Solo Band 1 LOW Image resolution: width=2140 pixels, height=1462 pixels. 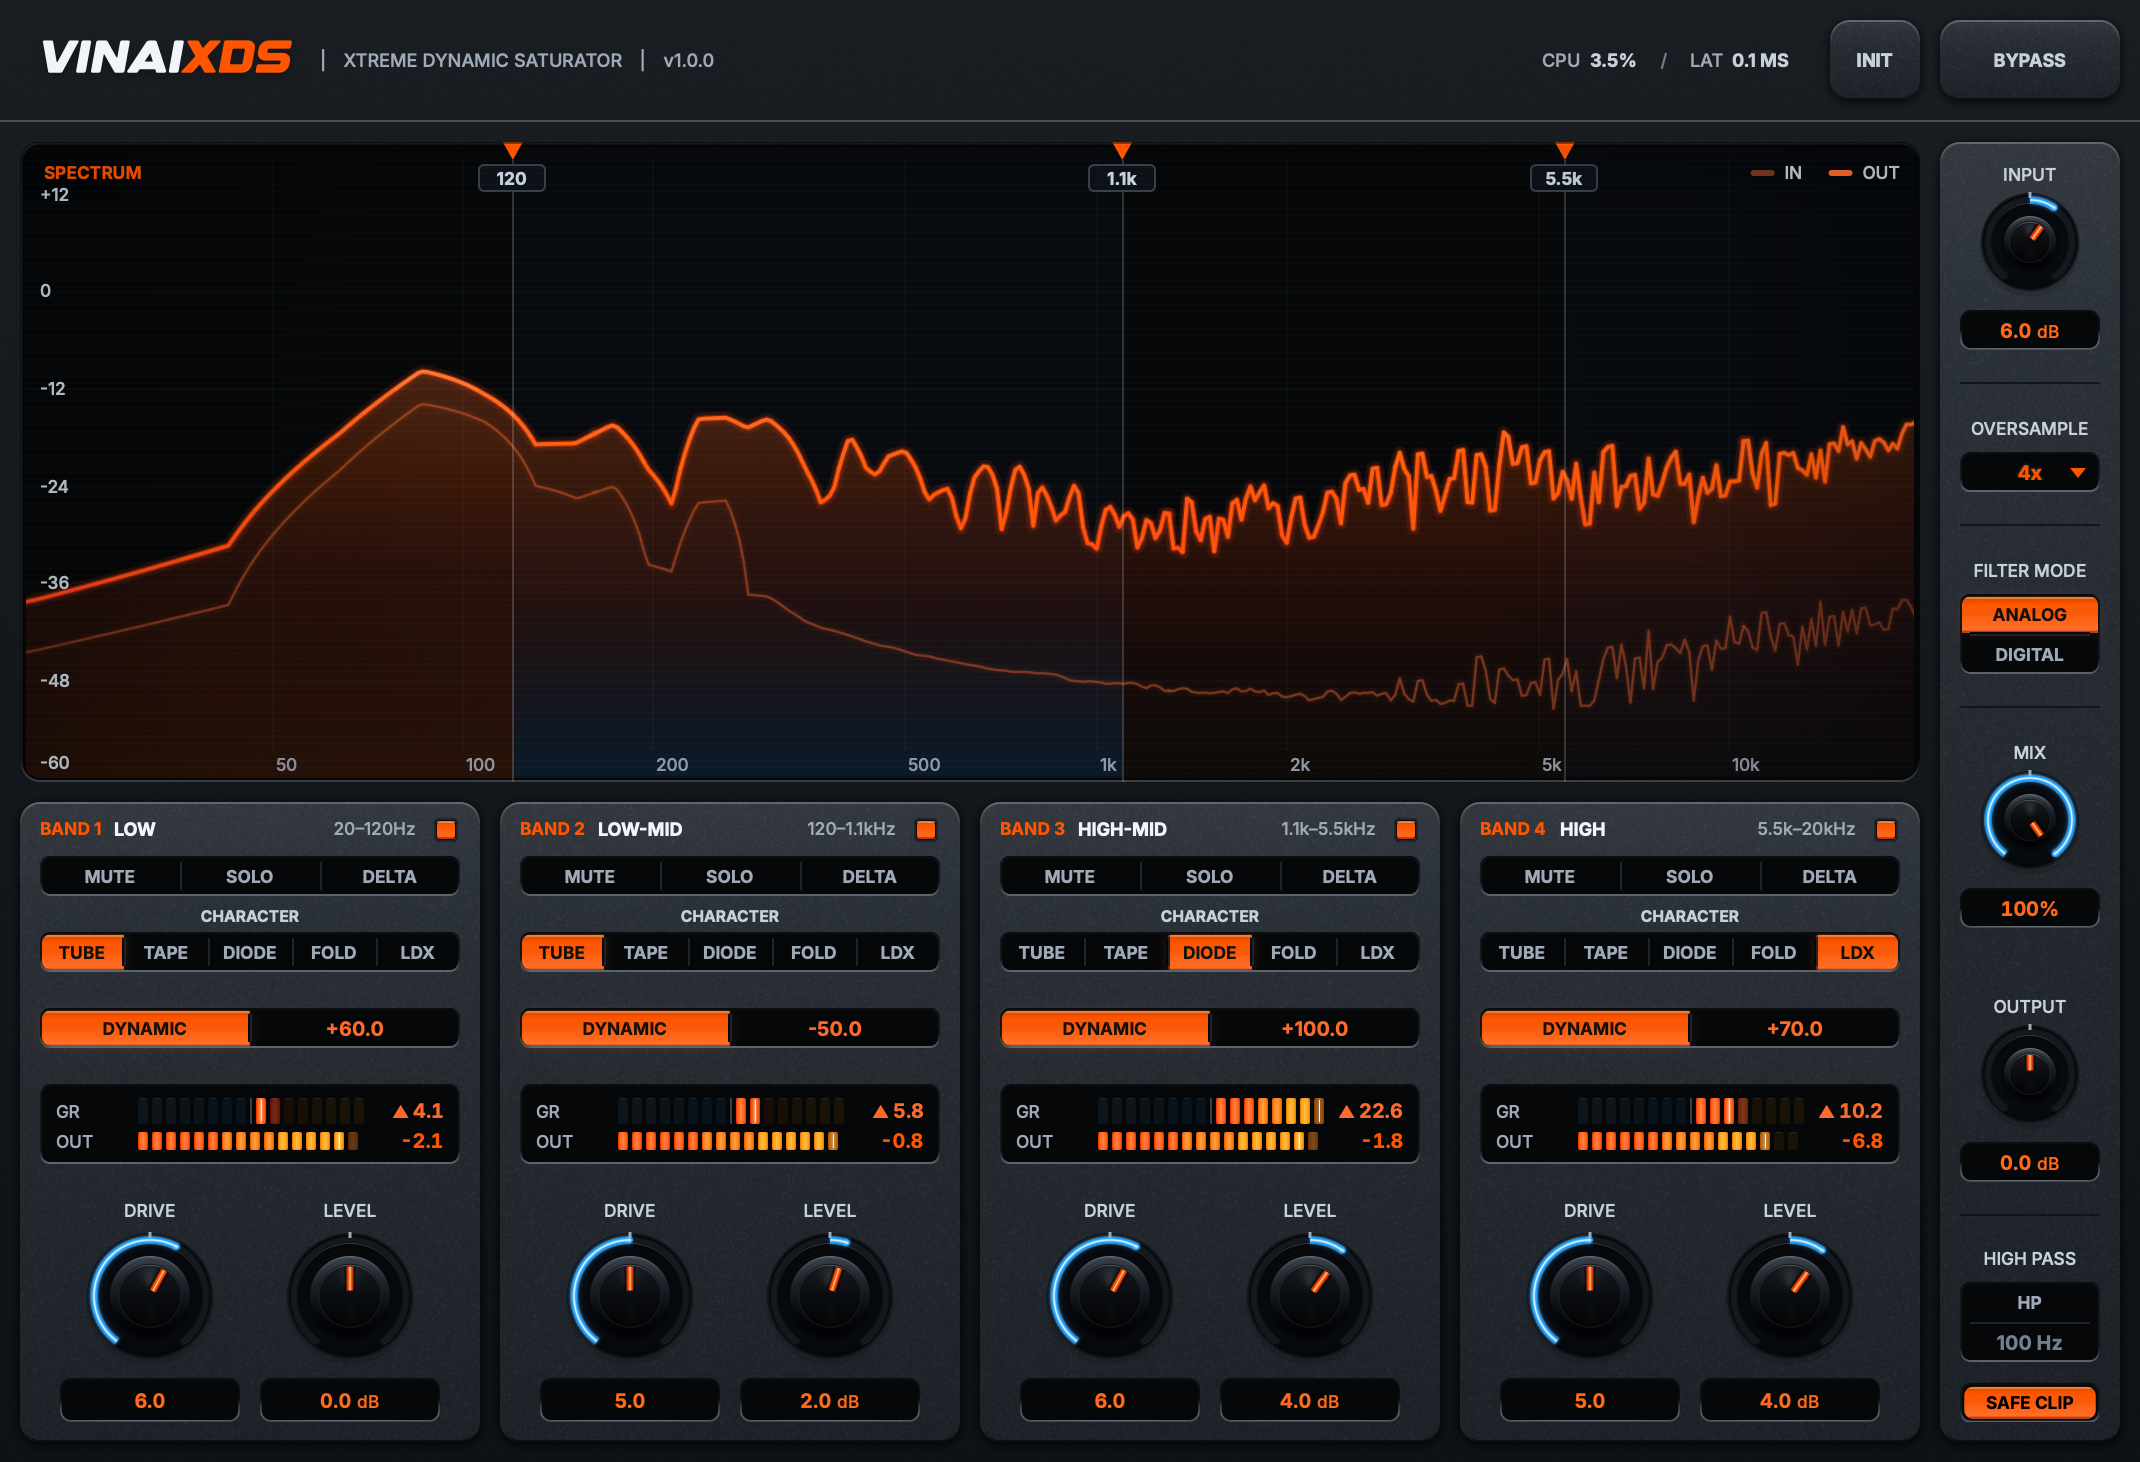coord(250,876)
